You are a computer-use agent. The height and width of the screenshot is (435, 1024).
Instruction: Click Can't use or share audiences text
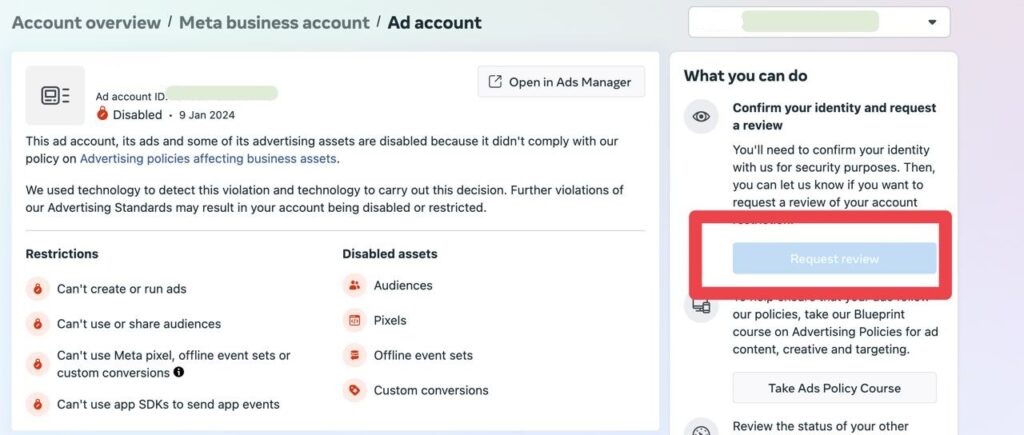tap(139, 323)
